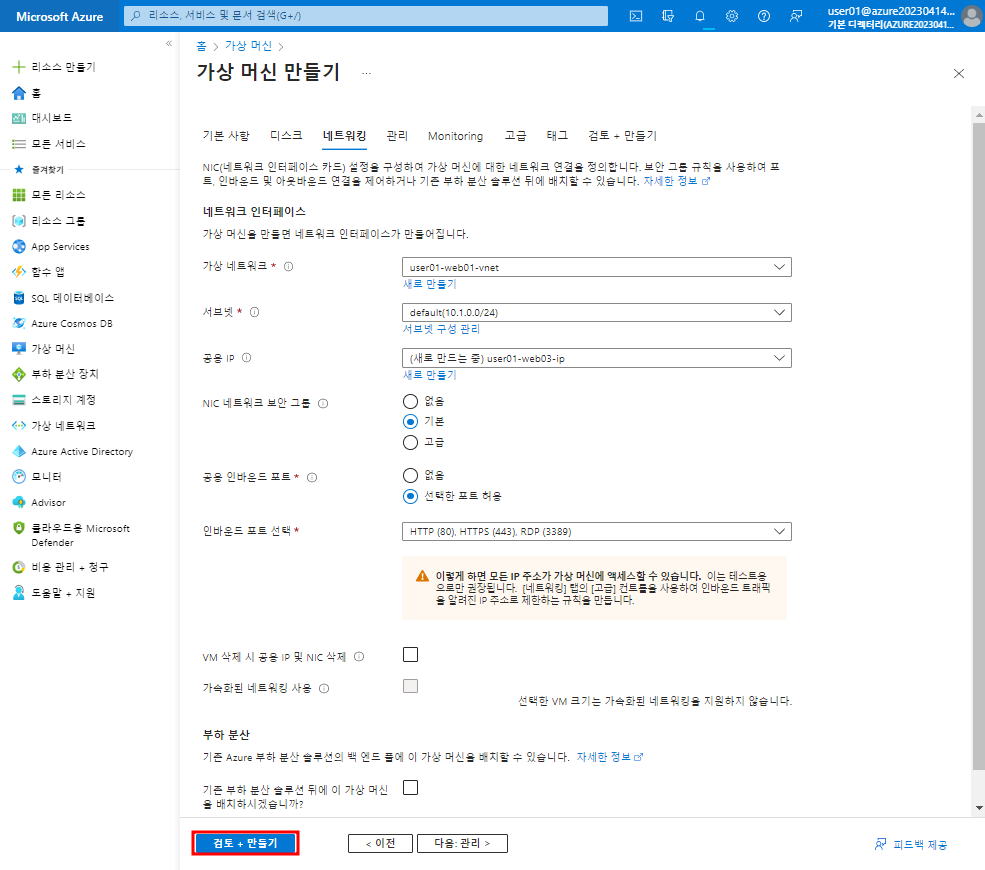Screen dimensions: 985x870
Task: Click the user account avatar
Action: click(x=971, y=16)
